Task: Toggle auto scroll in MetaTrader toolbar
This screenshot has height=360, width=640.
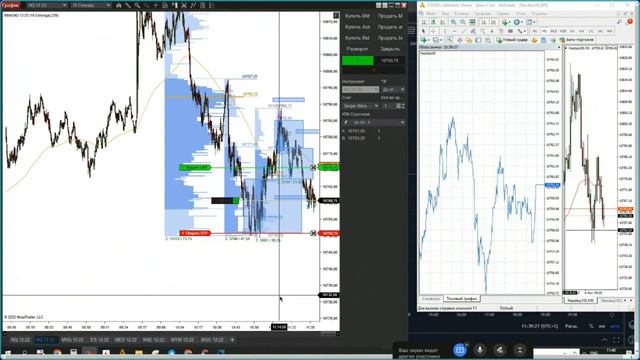Action: coord(483,22)
